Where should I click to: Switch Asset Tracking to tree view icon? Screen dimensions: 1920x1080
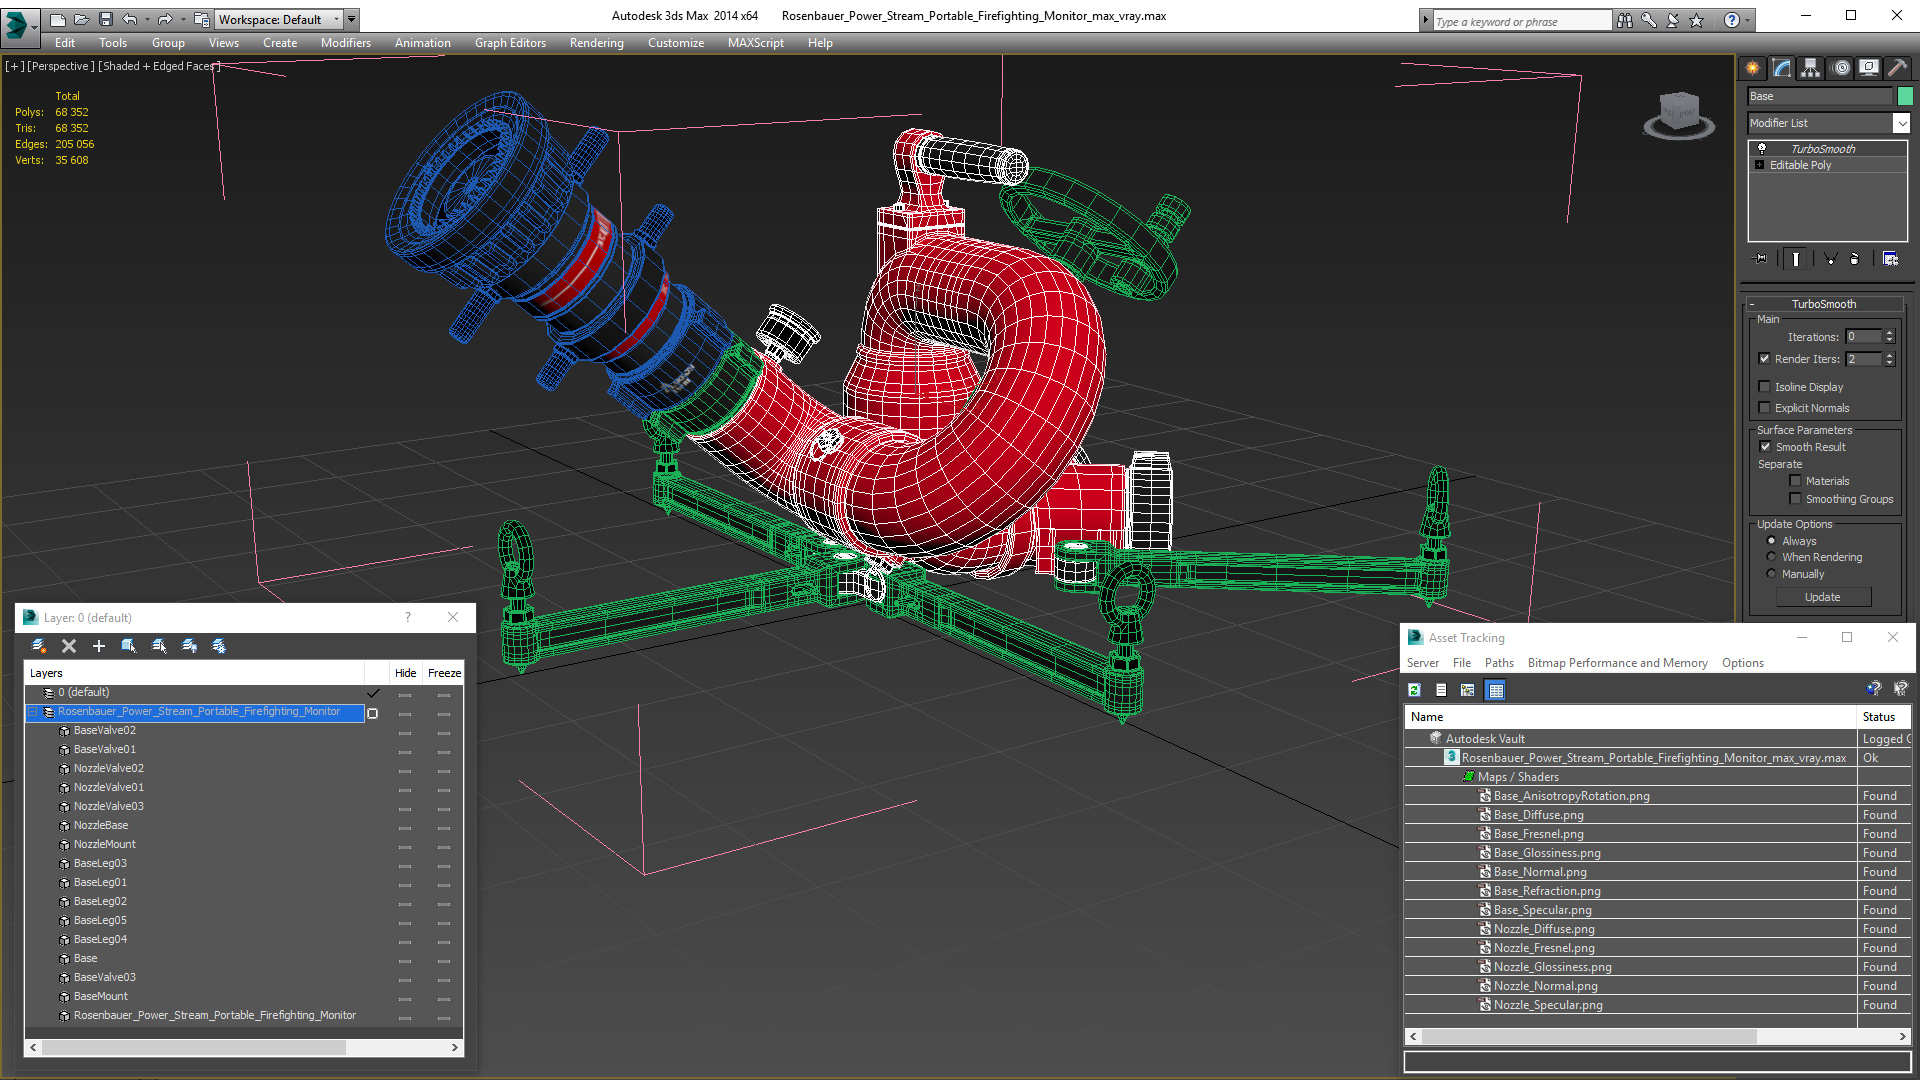(x=1468, y=690)
